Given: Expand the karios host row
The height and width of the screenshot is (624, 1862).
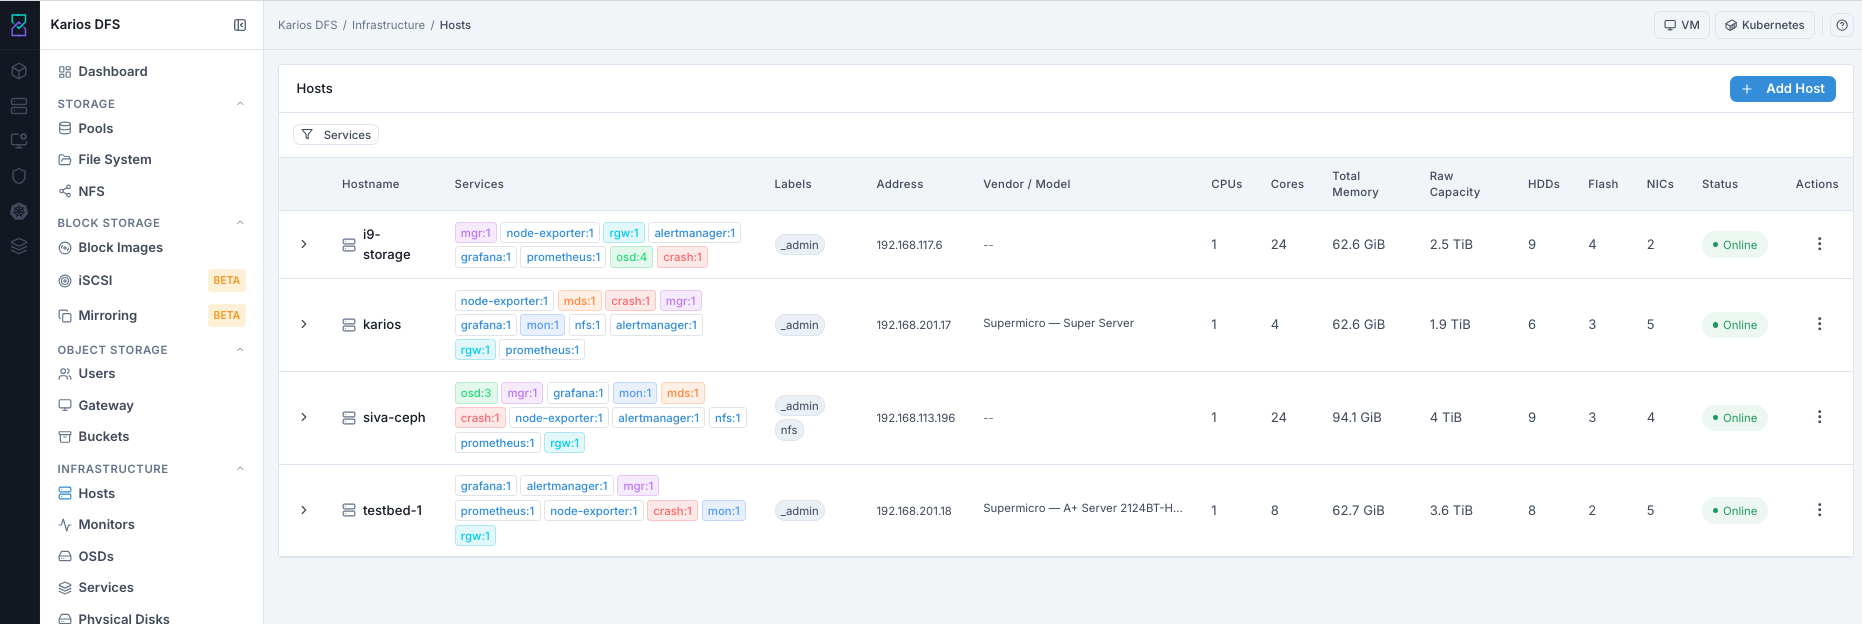Looking at the screenshot, I should pyautogui.click(x=304, y=324).
